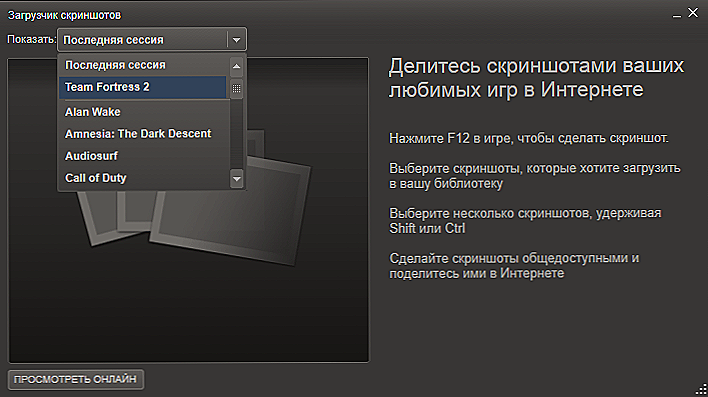Image resolution: width=708 pixels, height=397 pixels.
Task: Click the Показать label
Action: pyautogui.click(x=31, y=40)
